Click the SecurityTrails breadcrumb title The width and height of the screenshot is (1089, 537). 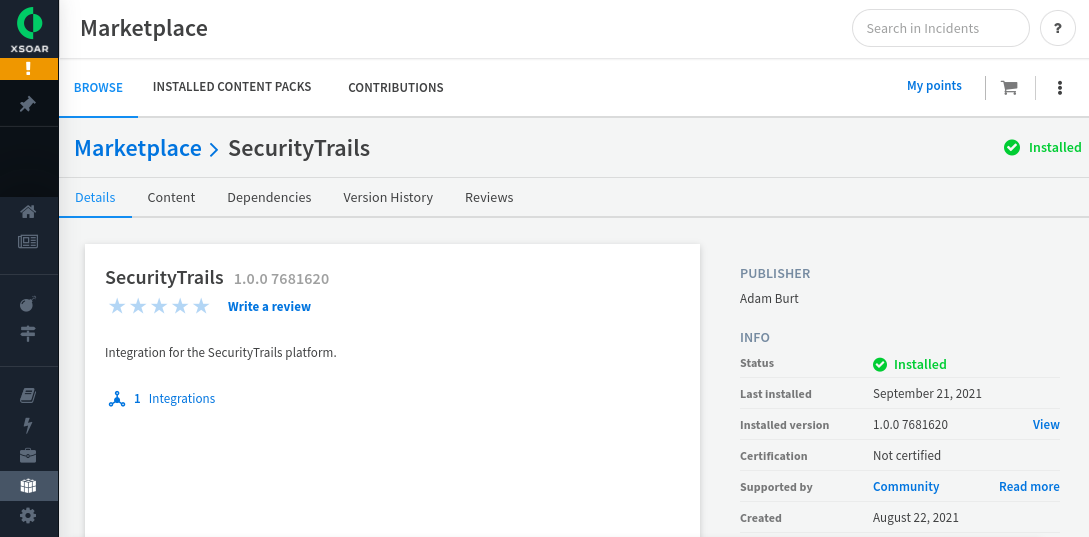pyautogui.click(x=299, y=148)
